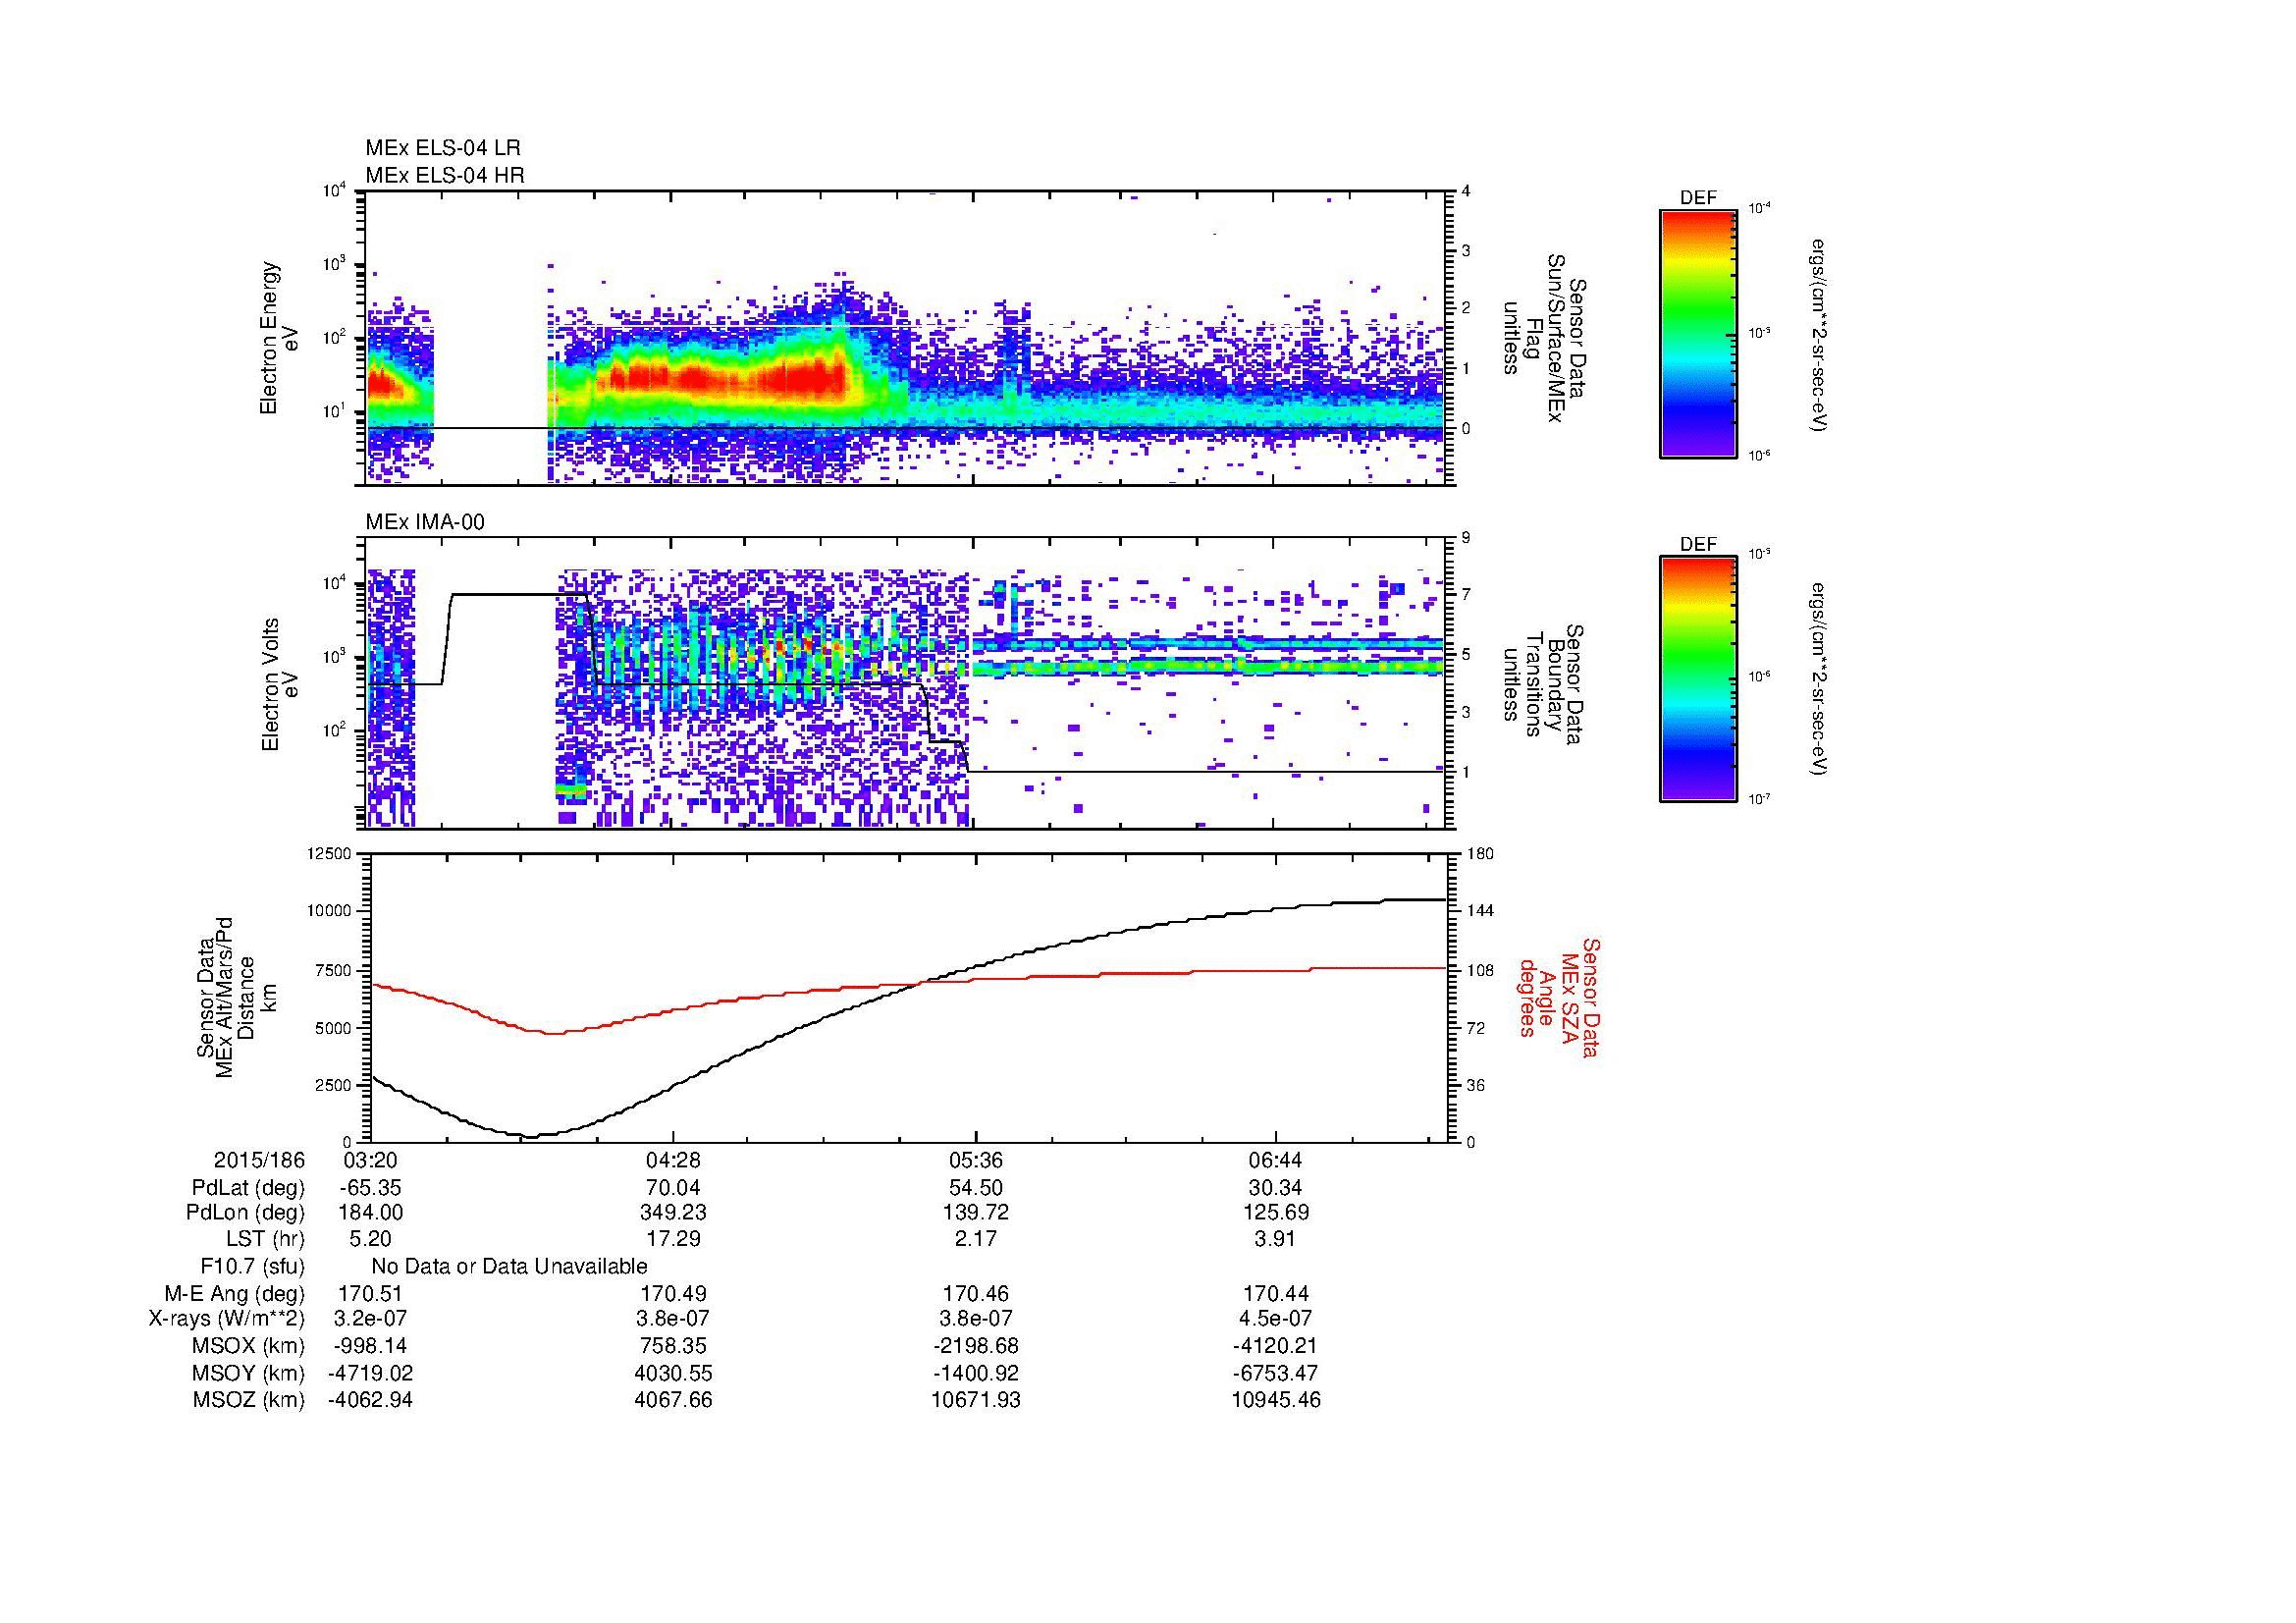Click the 'MSOY (km)' row label
The image size is (2296, 1623).
(248, 1373)
